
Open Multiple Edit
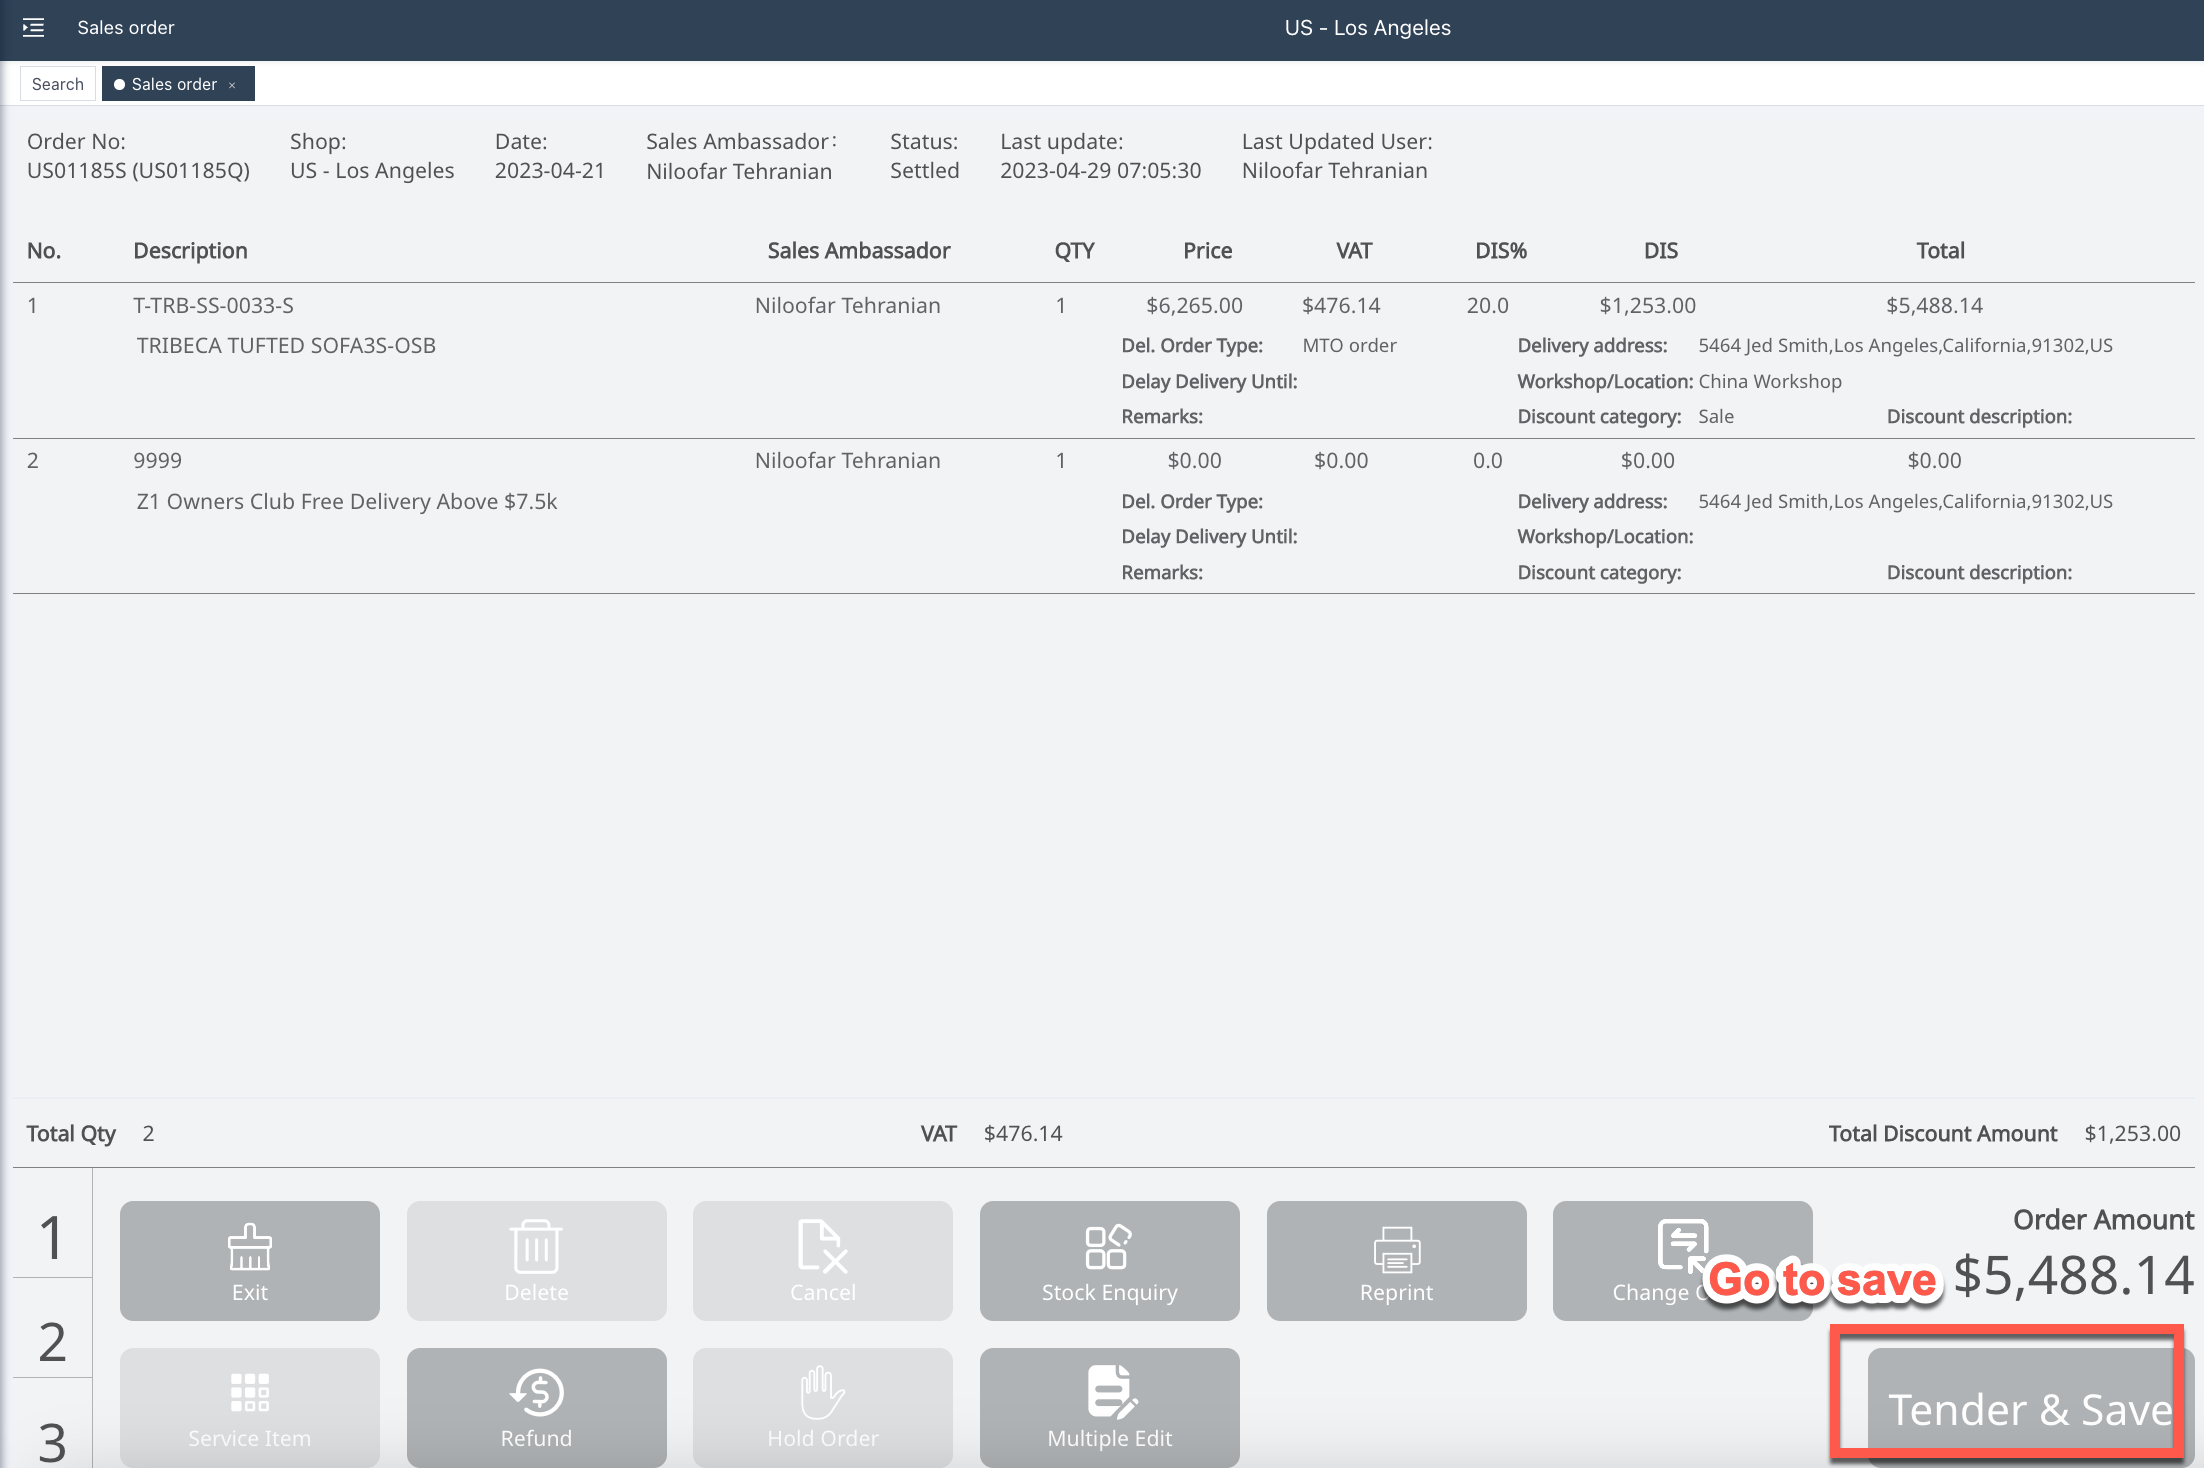click(x=1109, y=1406)
